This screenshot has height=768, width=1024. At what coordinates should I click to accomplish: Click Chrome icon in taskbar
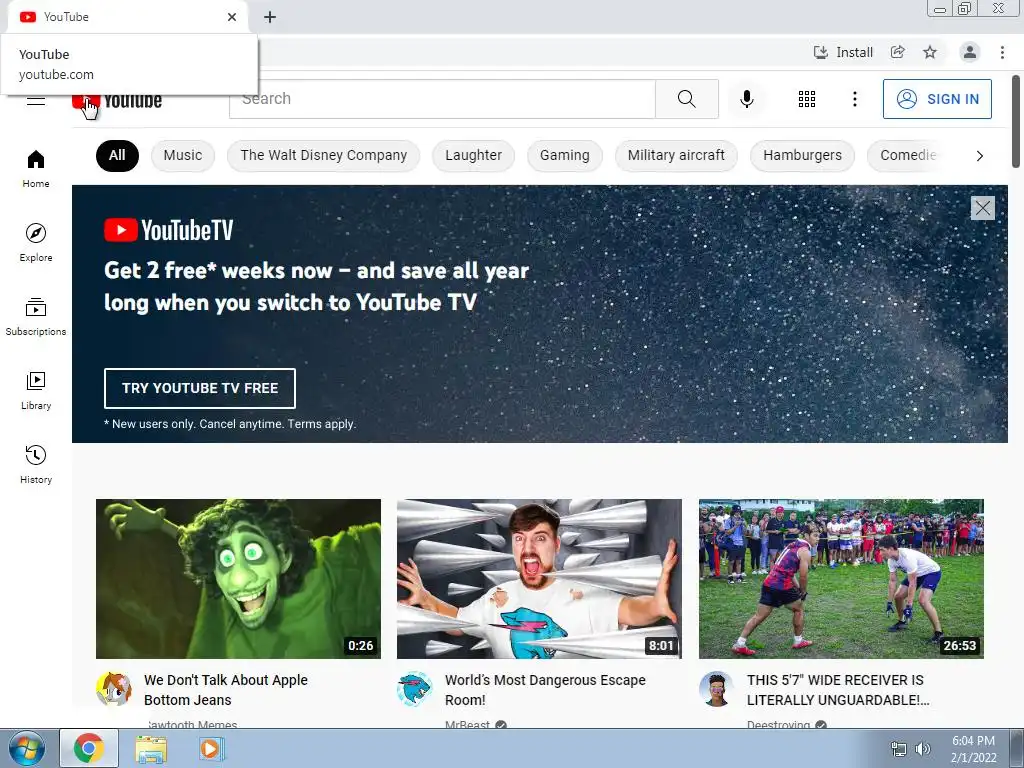[x=89, y=748]
